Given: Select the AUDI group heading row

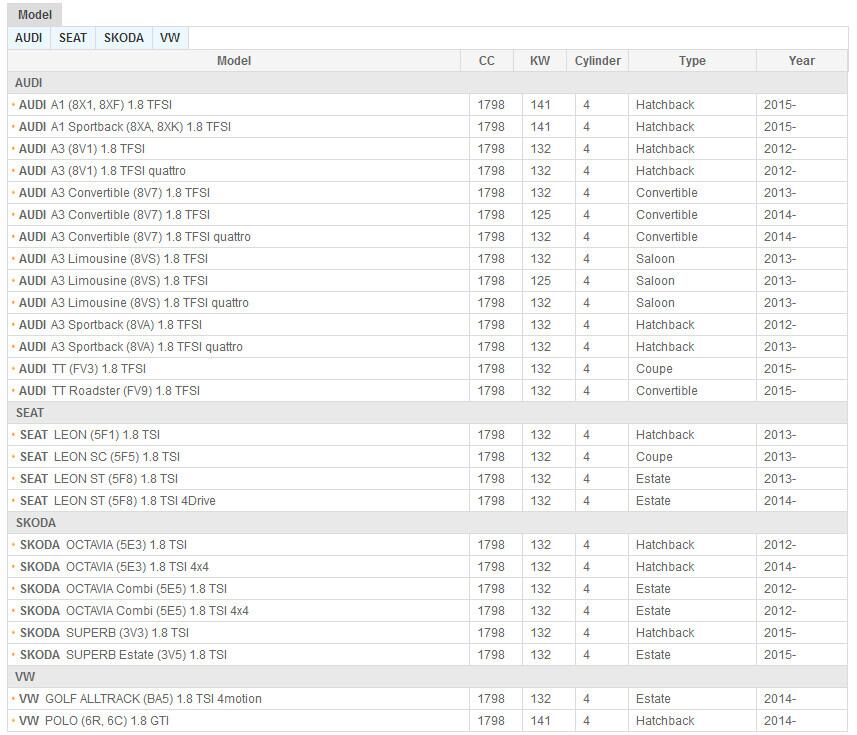Looking at the screenshot, I should [427, 83].
